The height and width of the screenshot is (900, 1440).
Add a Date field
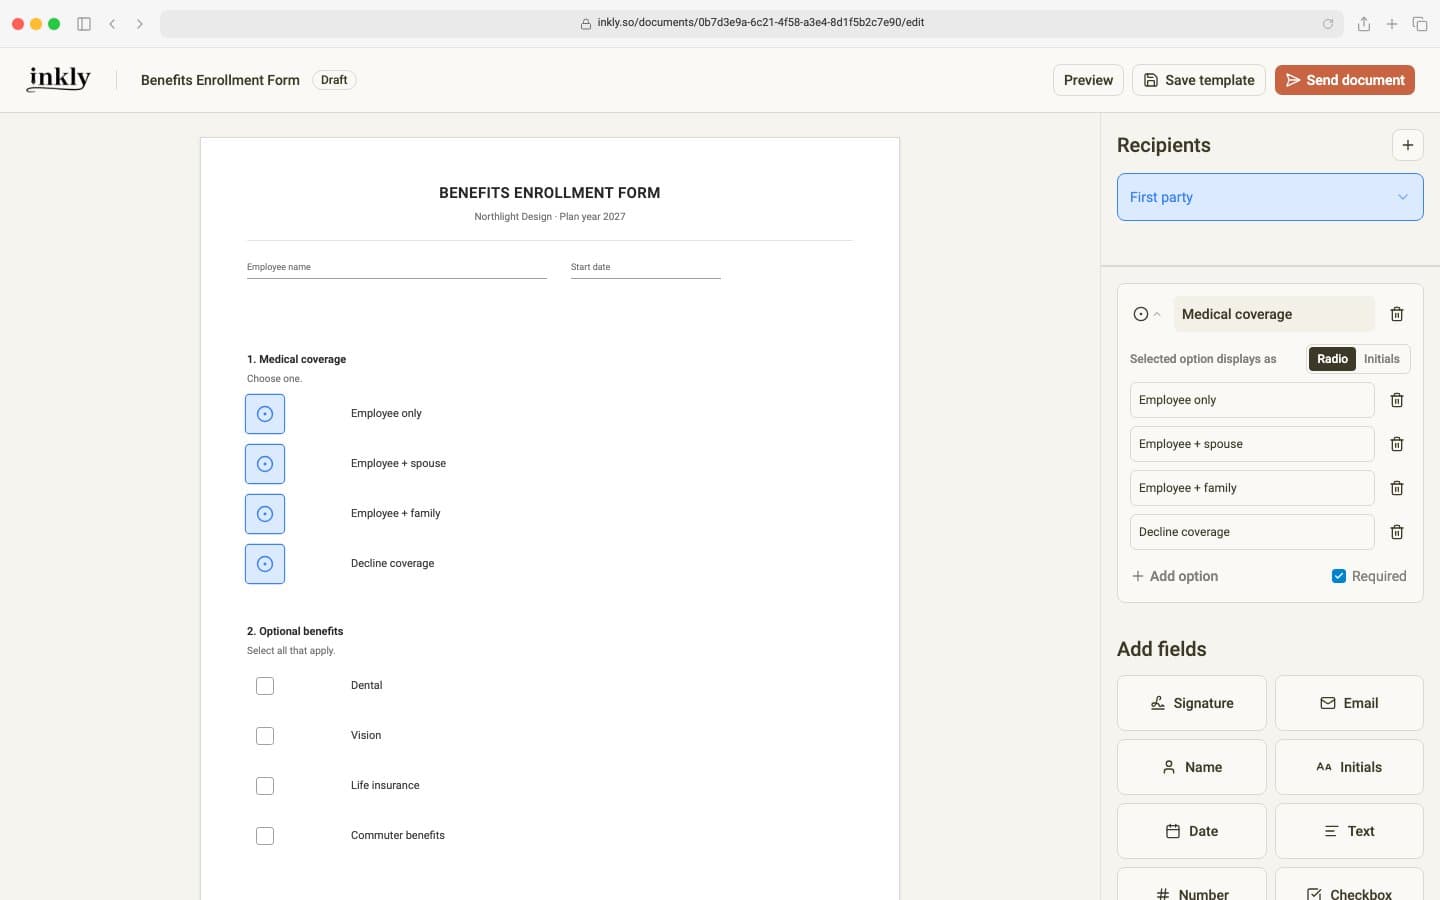1191,831
